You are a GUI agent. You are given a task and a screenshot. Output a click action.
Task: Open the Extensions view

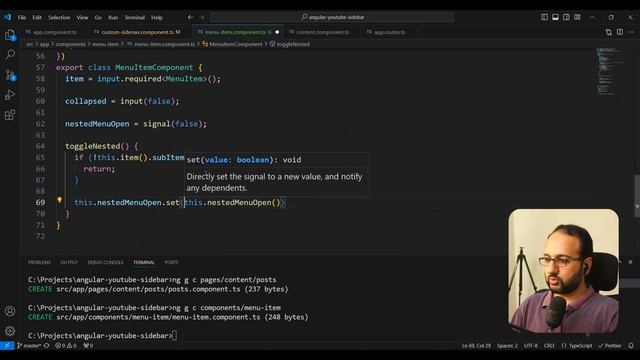[x=10, y=115]
